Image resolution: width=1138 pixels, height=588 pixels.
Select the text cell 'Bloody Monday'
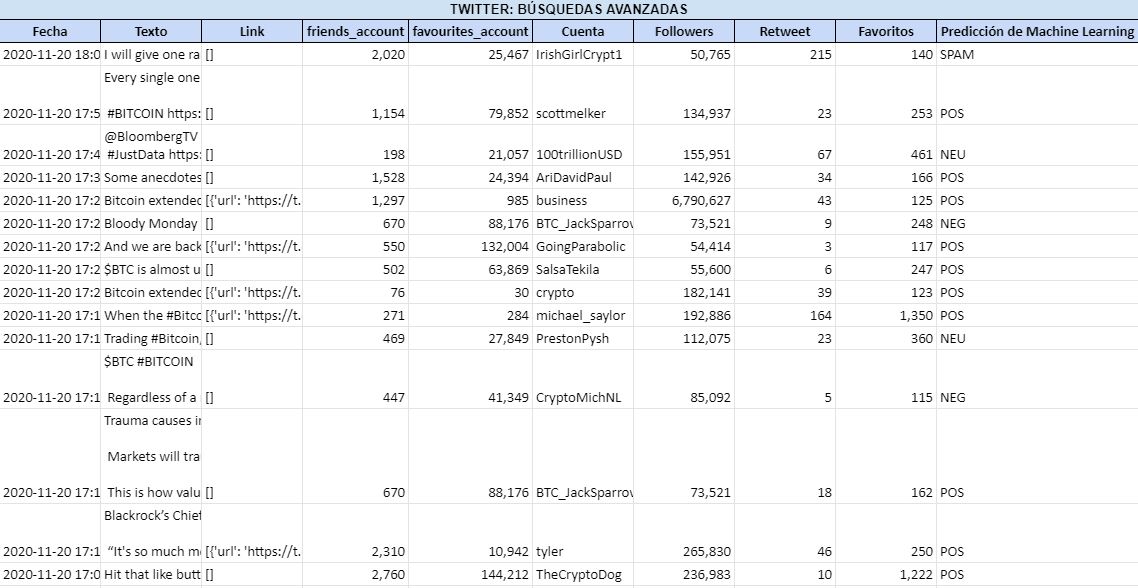coord(152,224)
